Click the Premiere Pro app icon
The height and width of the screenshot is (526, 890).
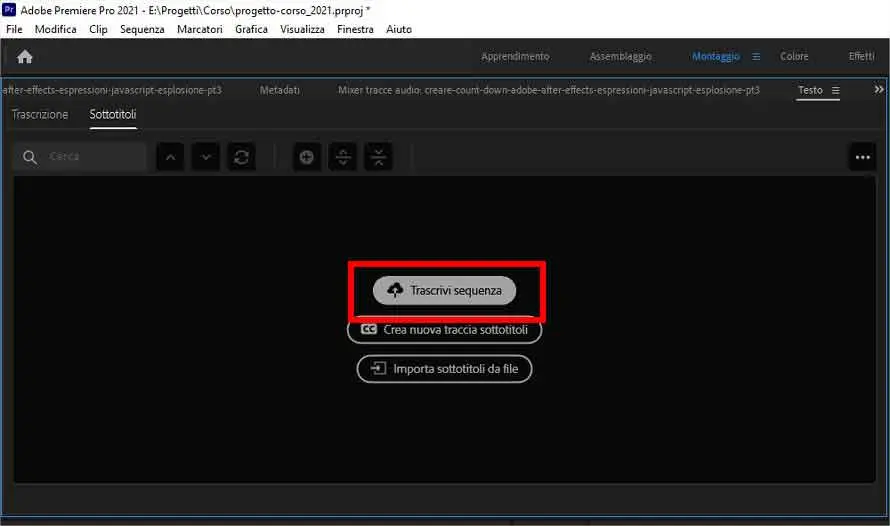9,10
